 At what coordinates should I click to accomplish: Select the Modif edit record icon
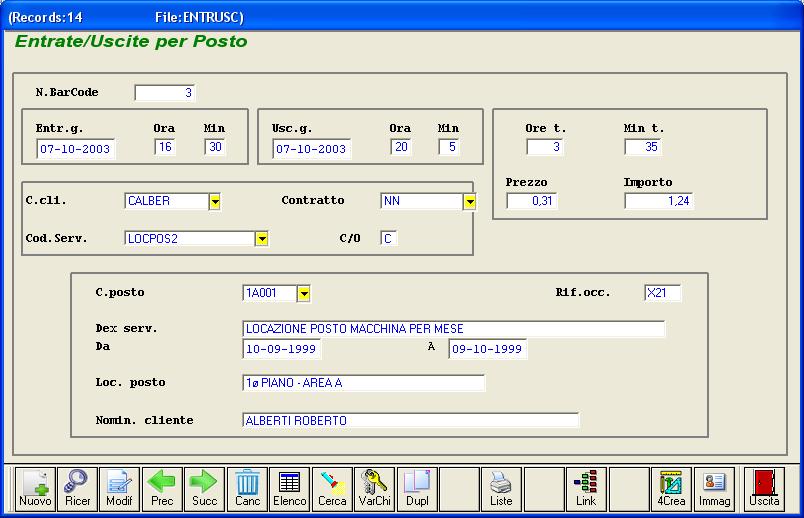coord(119,489)
